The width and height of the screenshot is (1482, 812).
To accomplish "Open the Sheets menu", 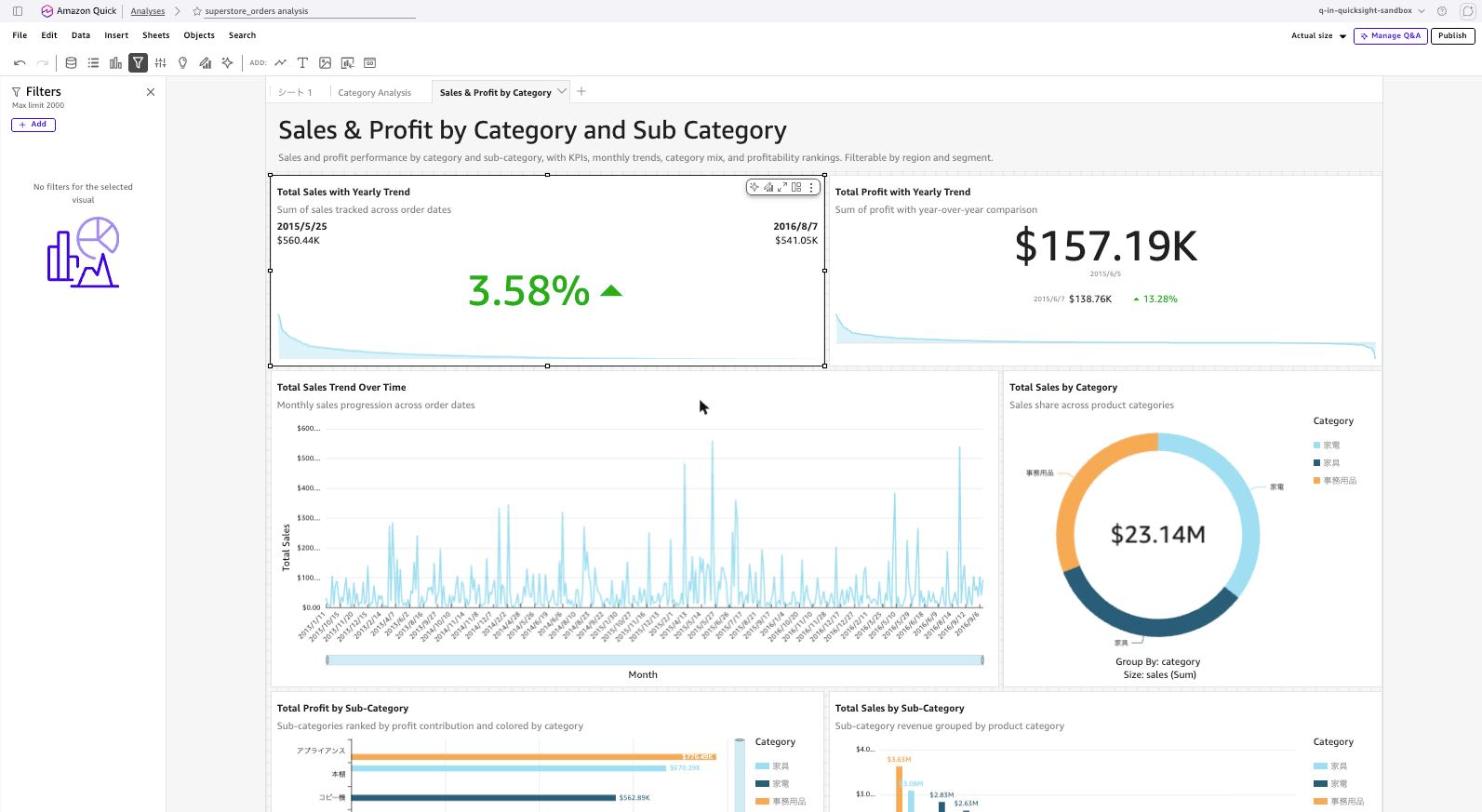I will [156, 35].
